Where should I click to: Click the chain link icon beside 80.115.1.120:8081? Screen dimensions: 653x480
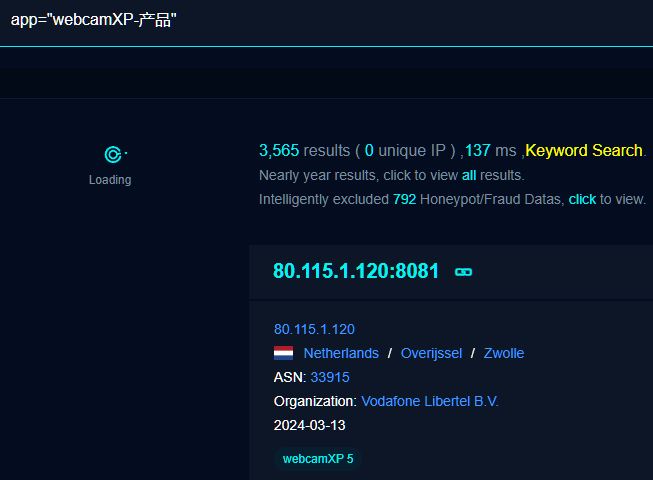(x=463, y=271)
